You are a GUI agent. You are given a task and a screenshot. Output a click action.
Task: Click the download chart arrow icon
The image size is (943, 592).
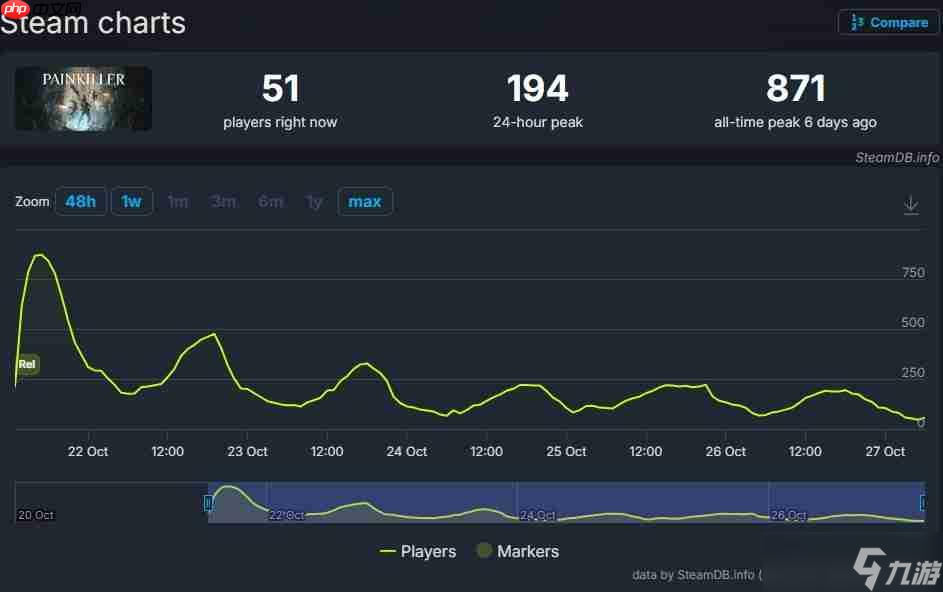(910, 205)
